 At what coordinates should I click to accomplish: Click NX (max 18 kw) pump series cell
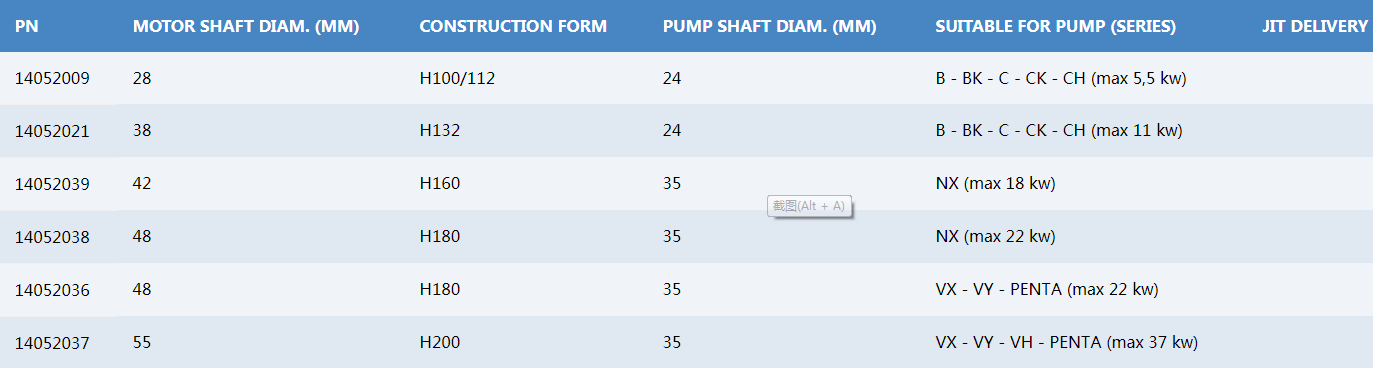pos(996,184)
